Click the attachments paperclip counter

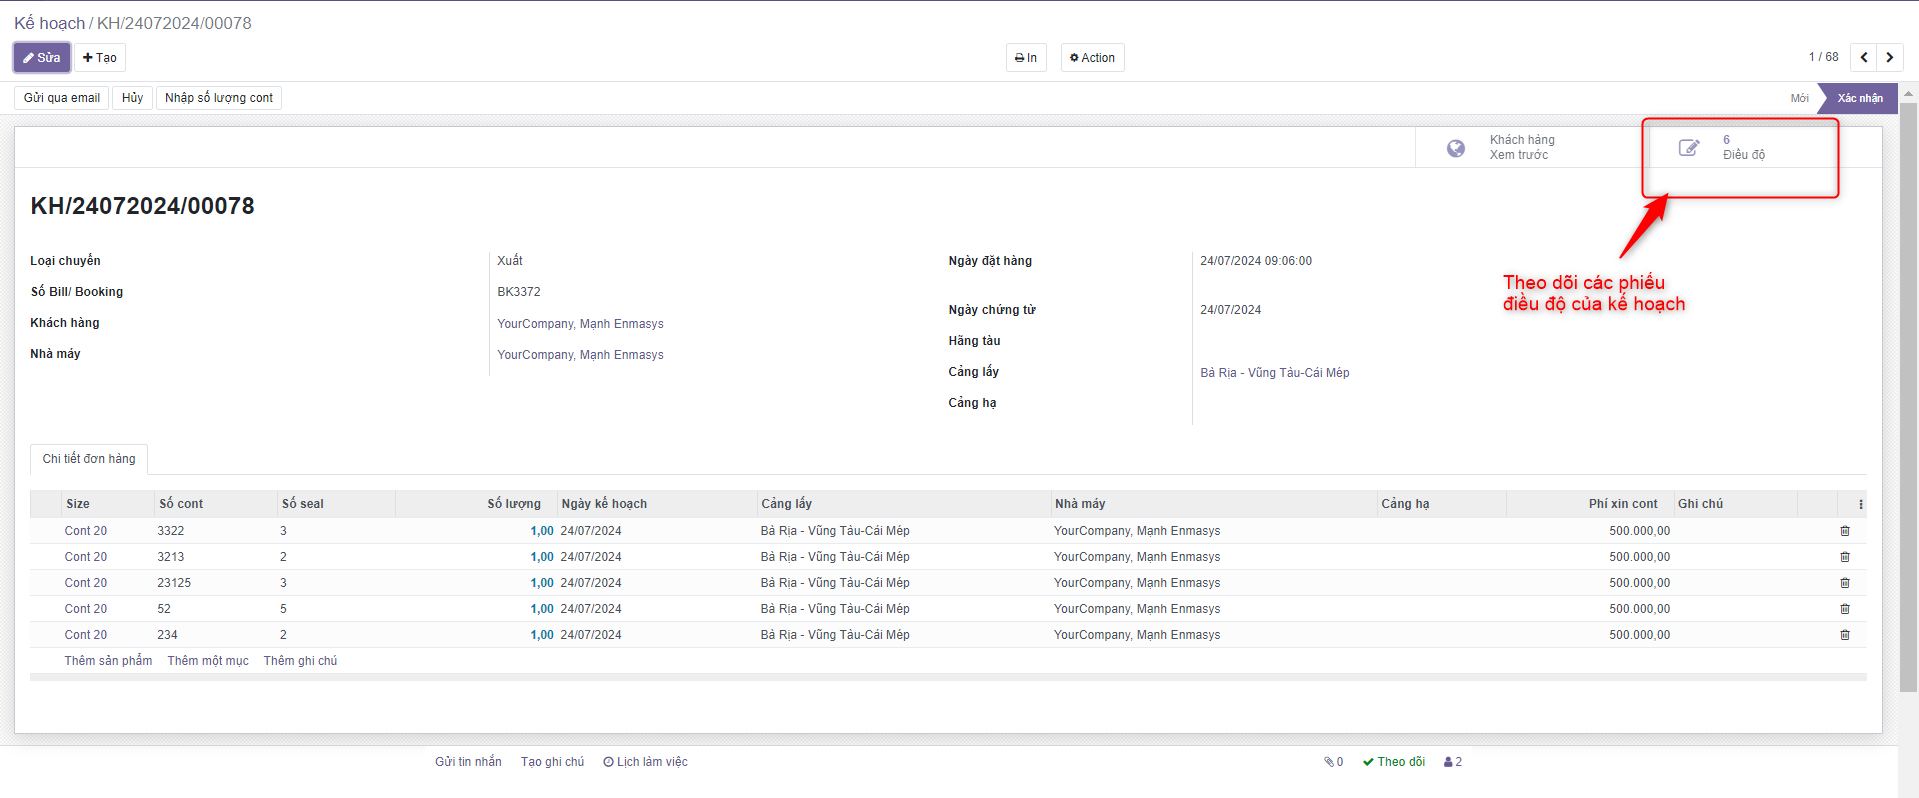coord(1334,762)
